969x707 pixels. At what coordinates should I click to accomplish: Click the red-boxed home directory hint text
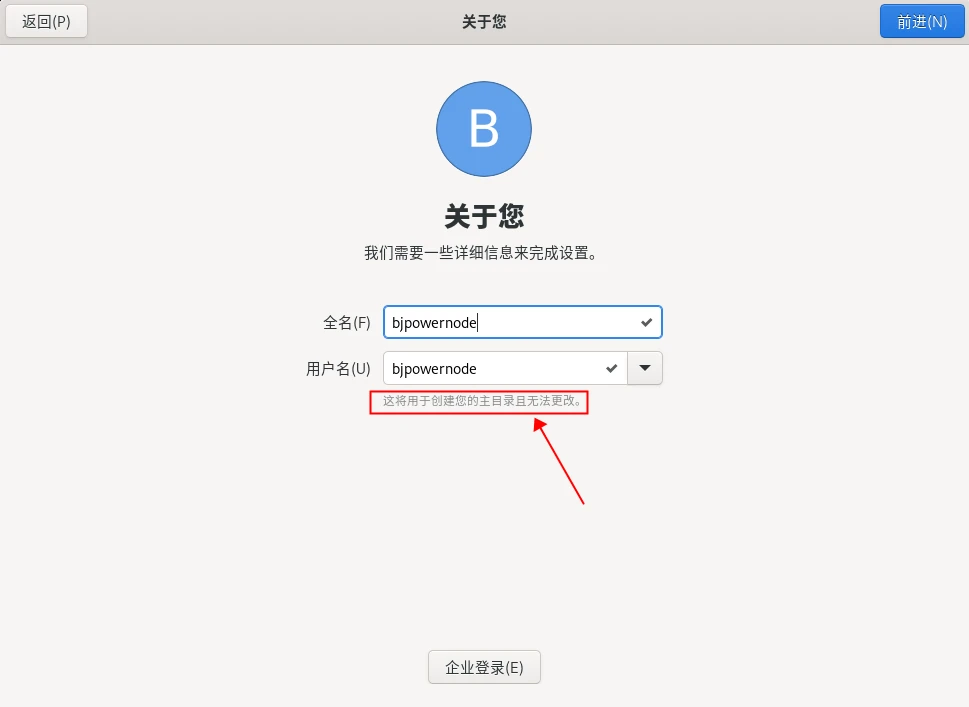[x=481, y=400]
